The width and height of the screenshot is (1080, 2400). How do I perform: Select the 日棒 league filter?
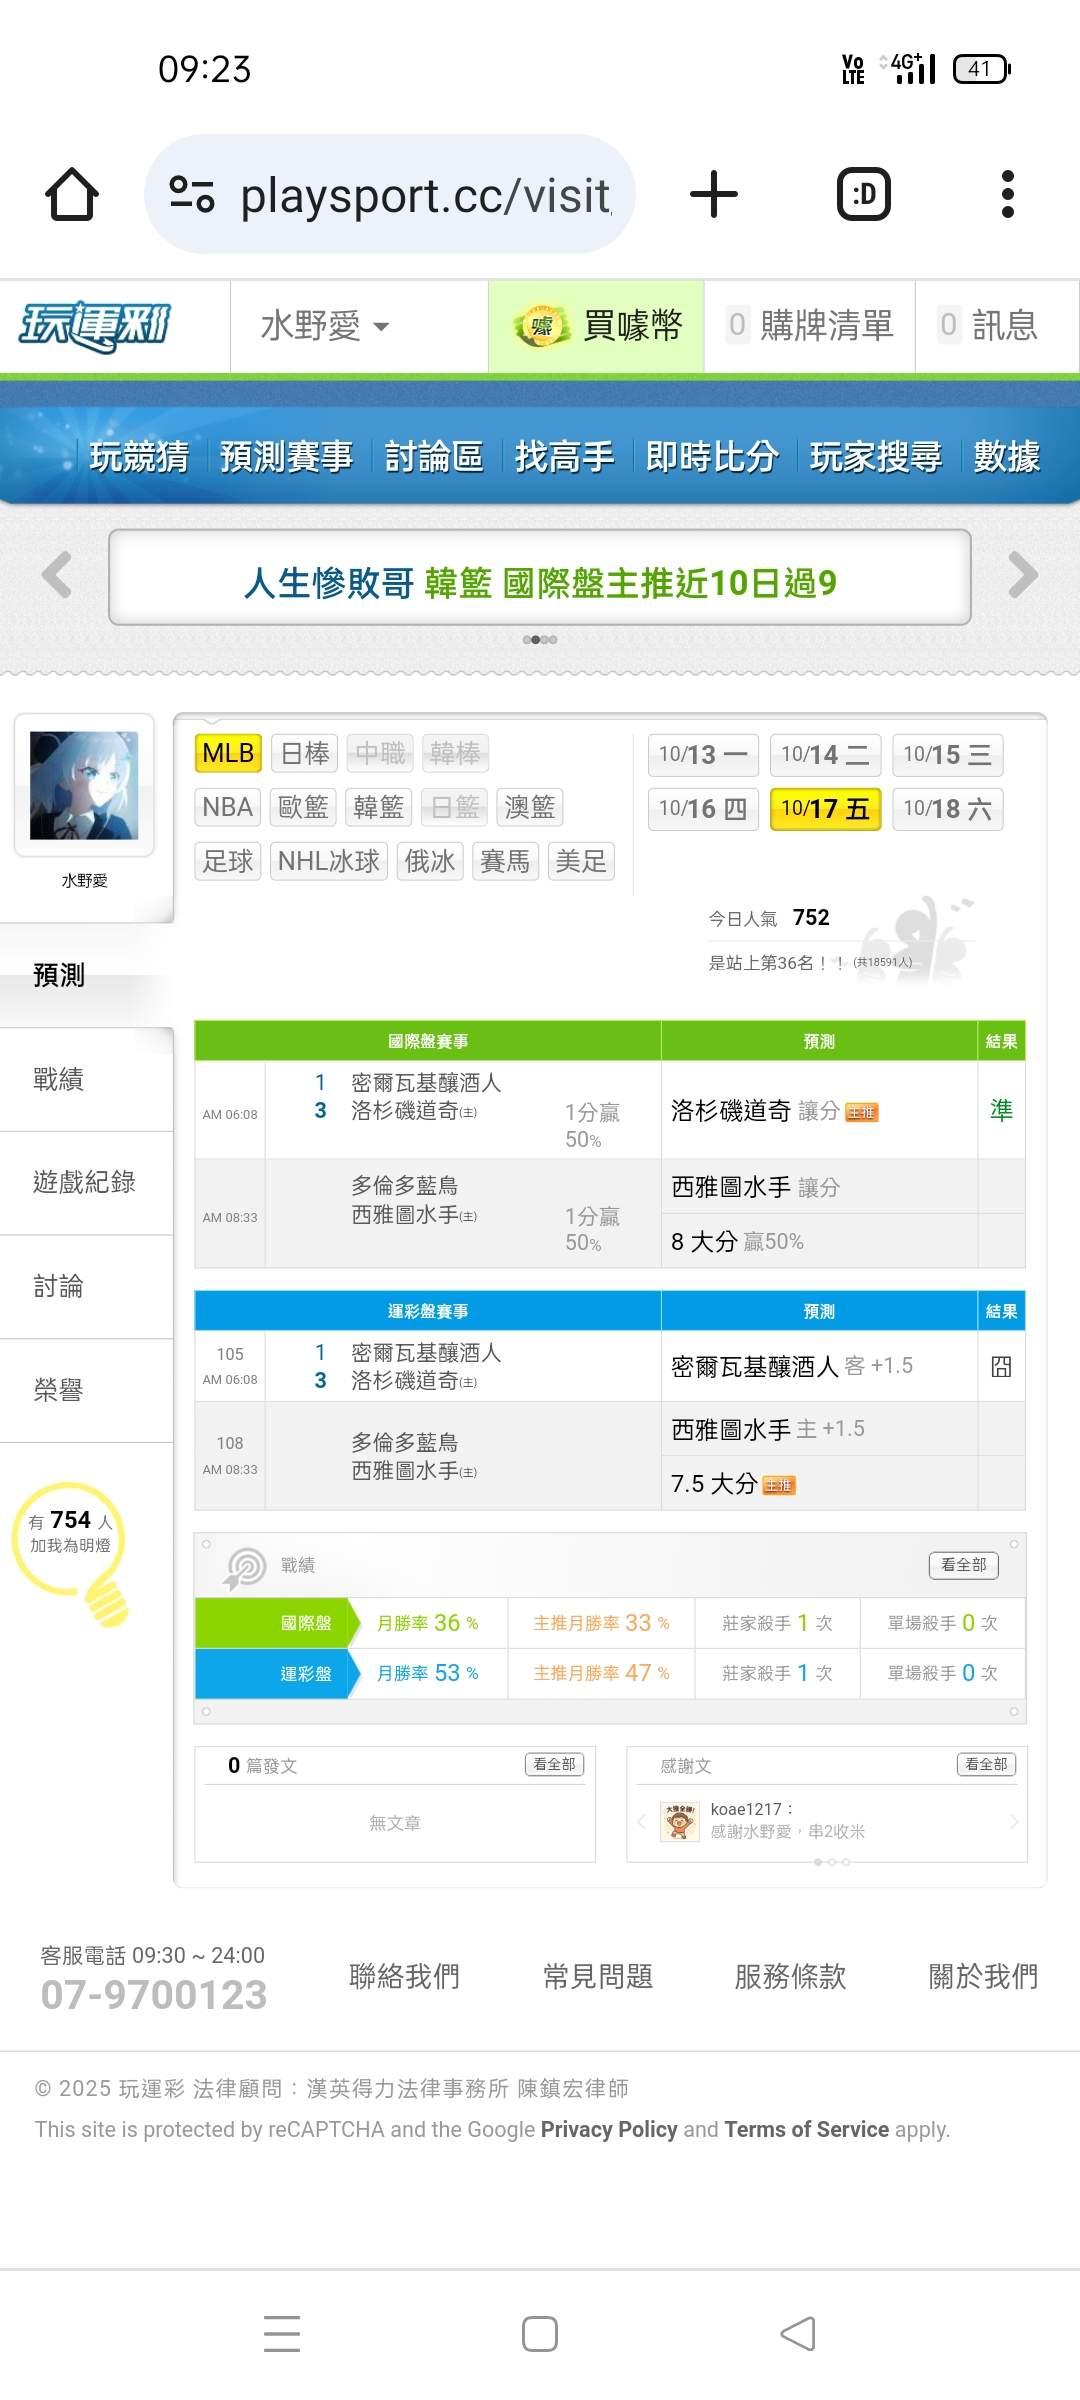click(305, 753)
